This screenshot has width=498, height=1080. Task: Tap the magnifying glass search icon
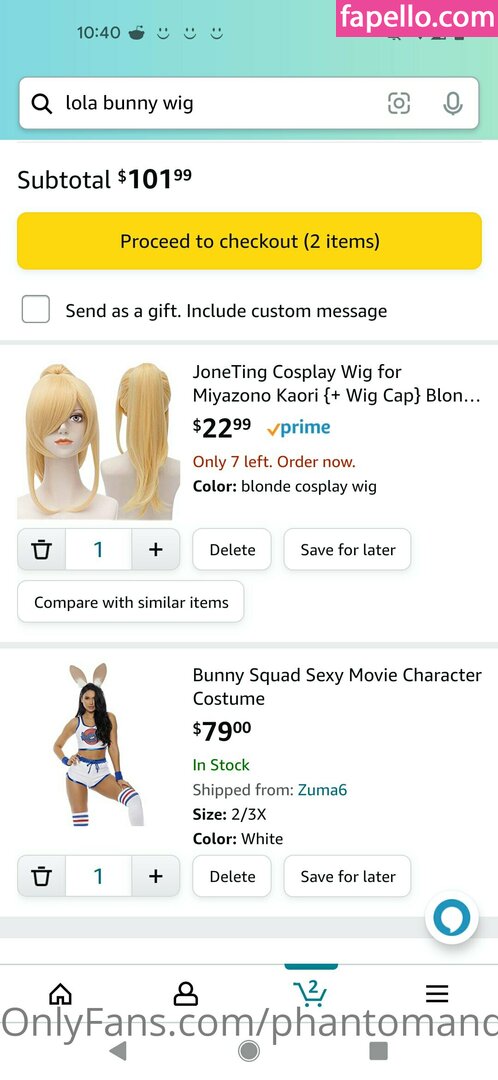pyautogui.click(x=42, y=104)
